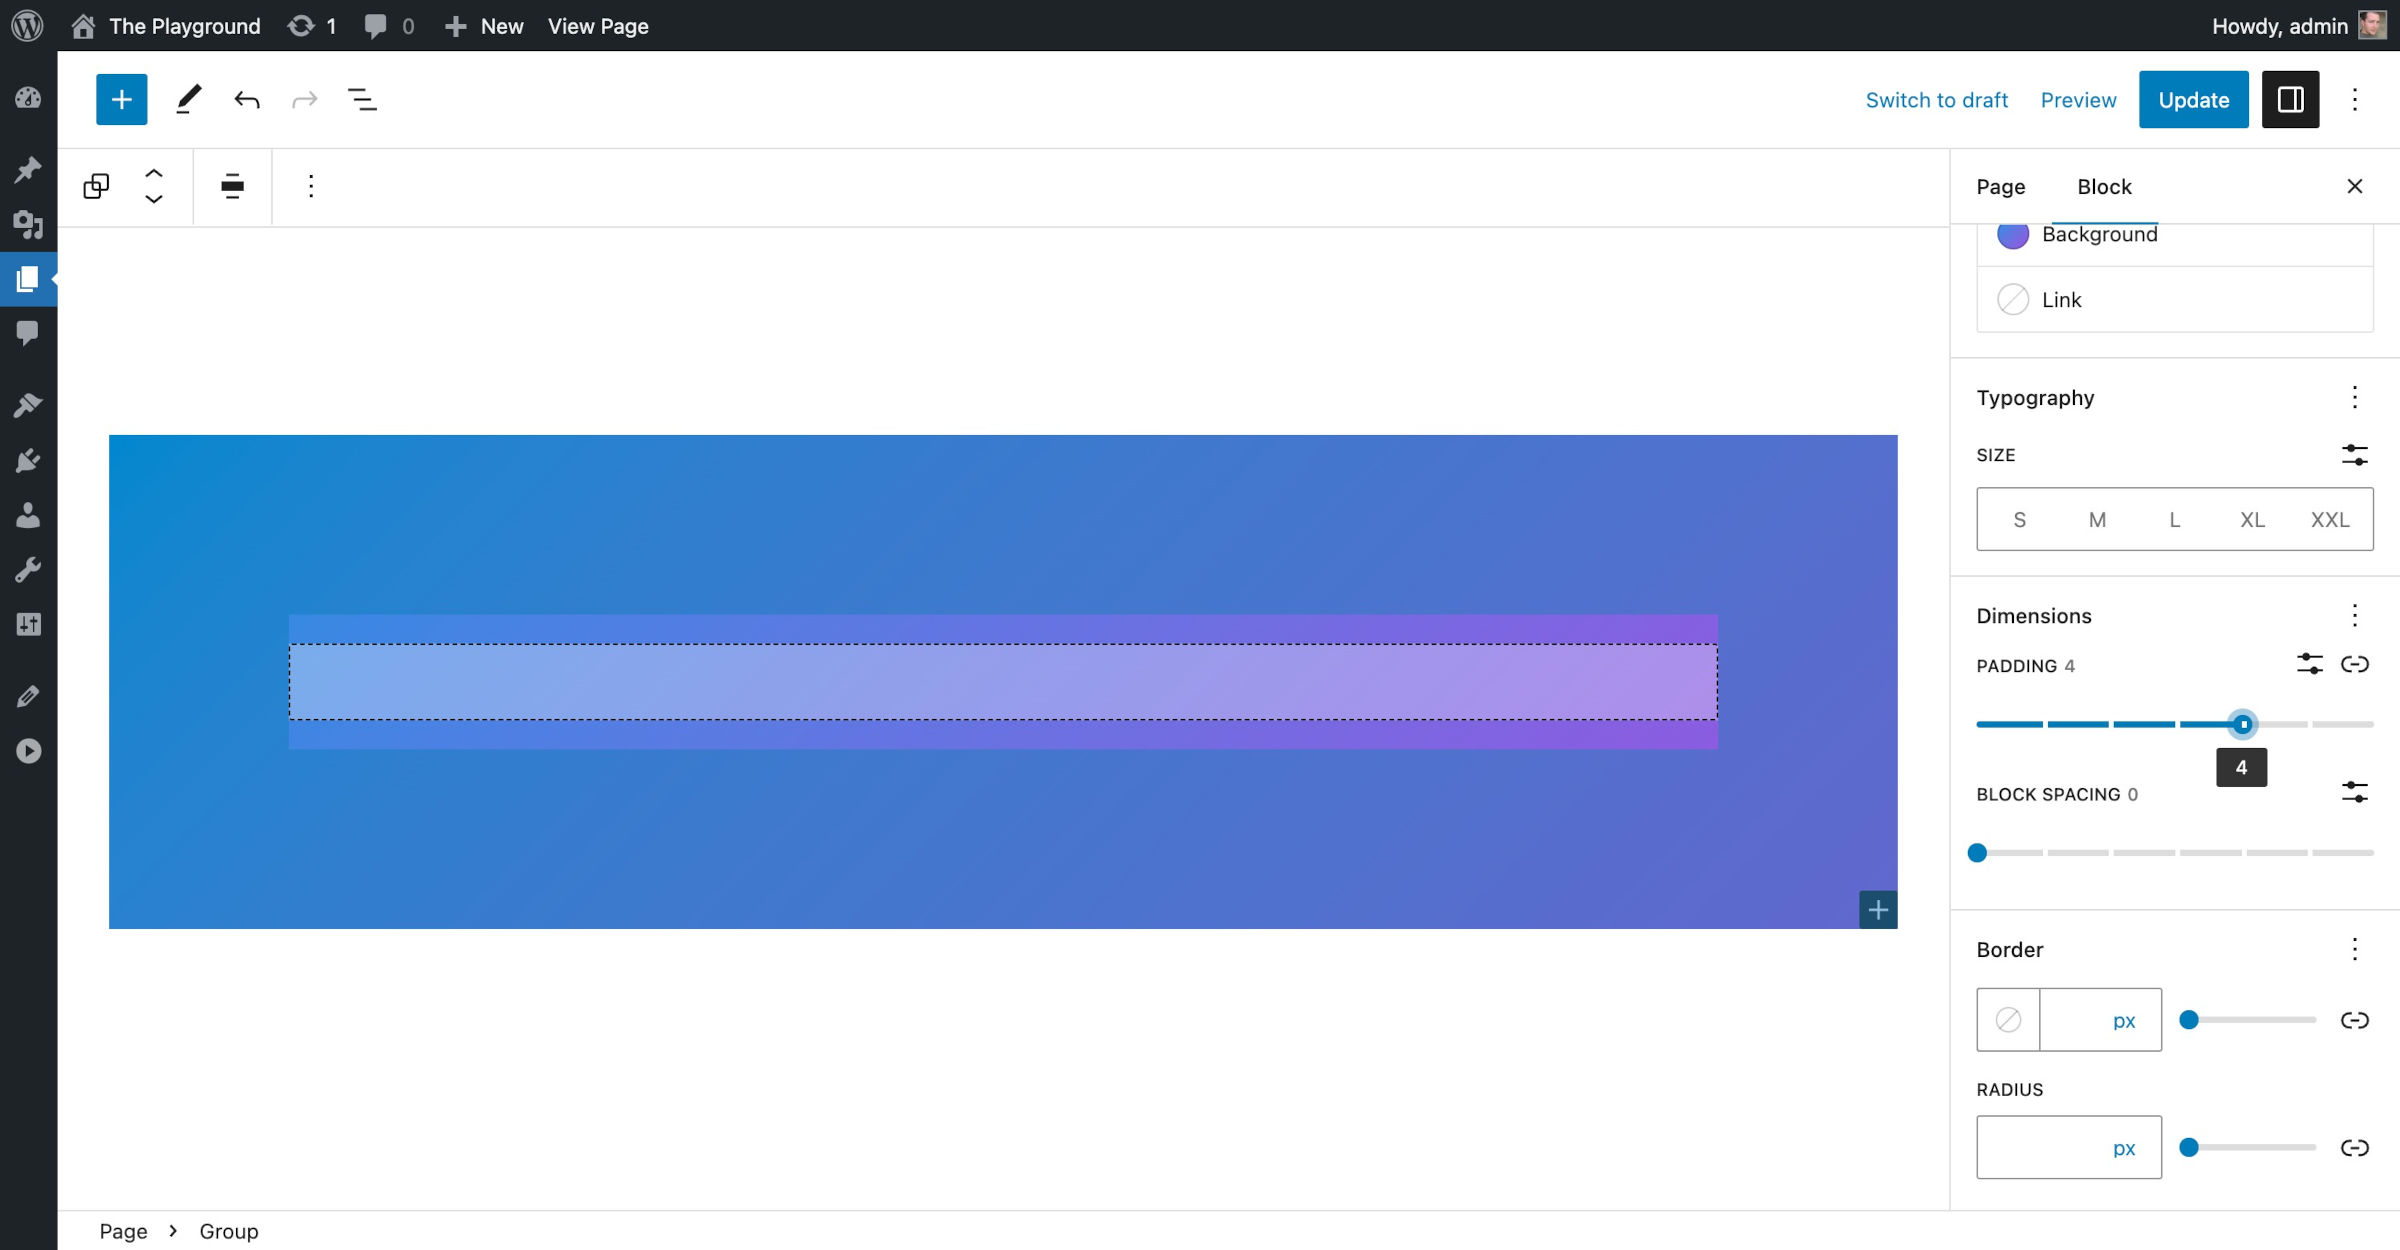This screenshot has height=1250, width=2400.
Task: Open the New menu in admin bar
Action: point(484,26)
